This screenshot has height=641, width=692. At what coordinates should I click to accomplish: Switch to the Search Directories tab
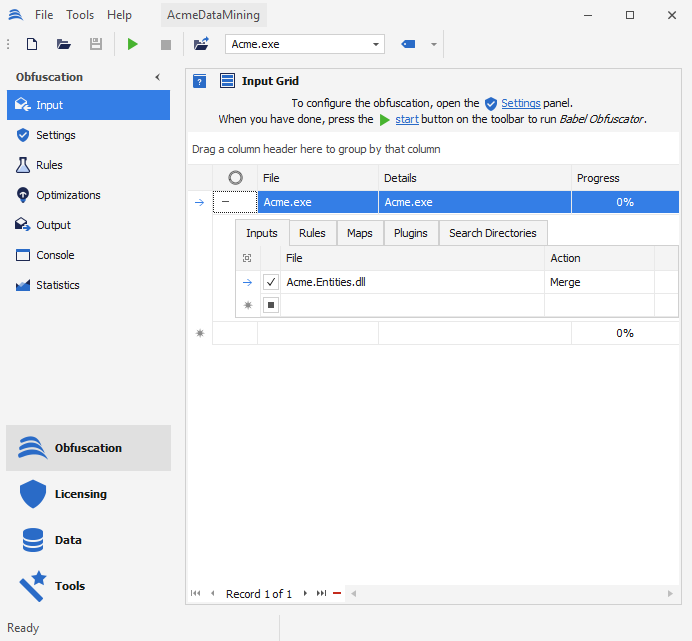point(492,233)
